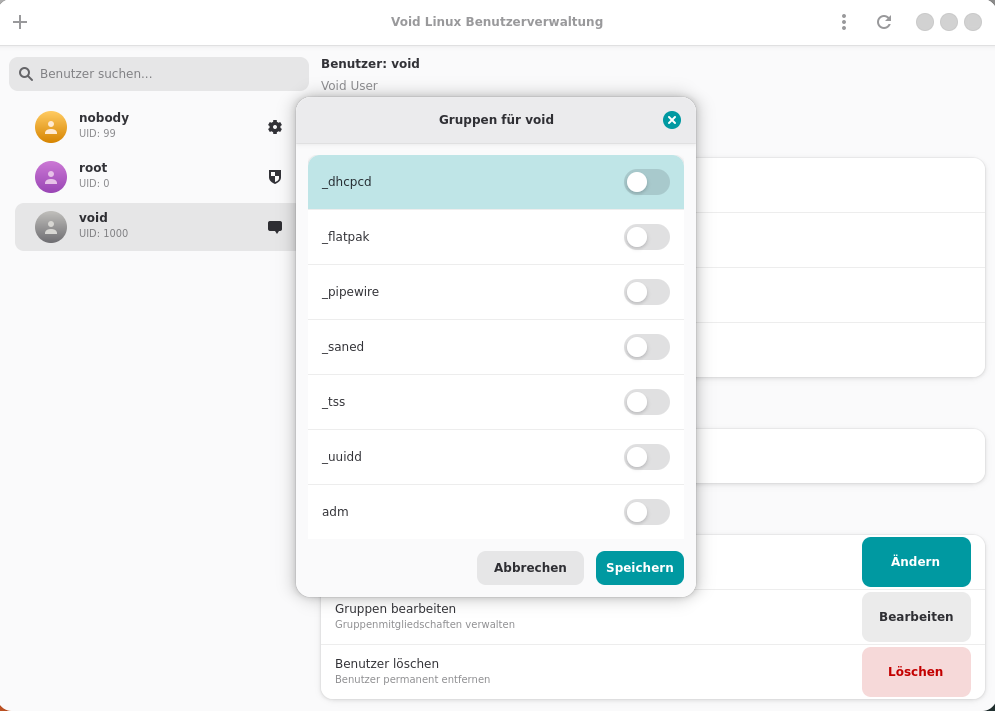995x711 pixels.
Task: Click Abbrechen to cancel changes
Action: (x=530, y=568)
